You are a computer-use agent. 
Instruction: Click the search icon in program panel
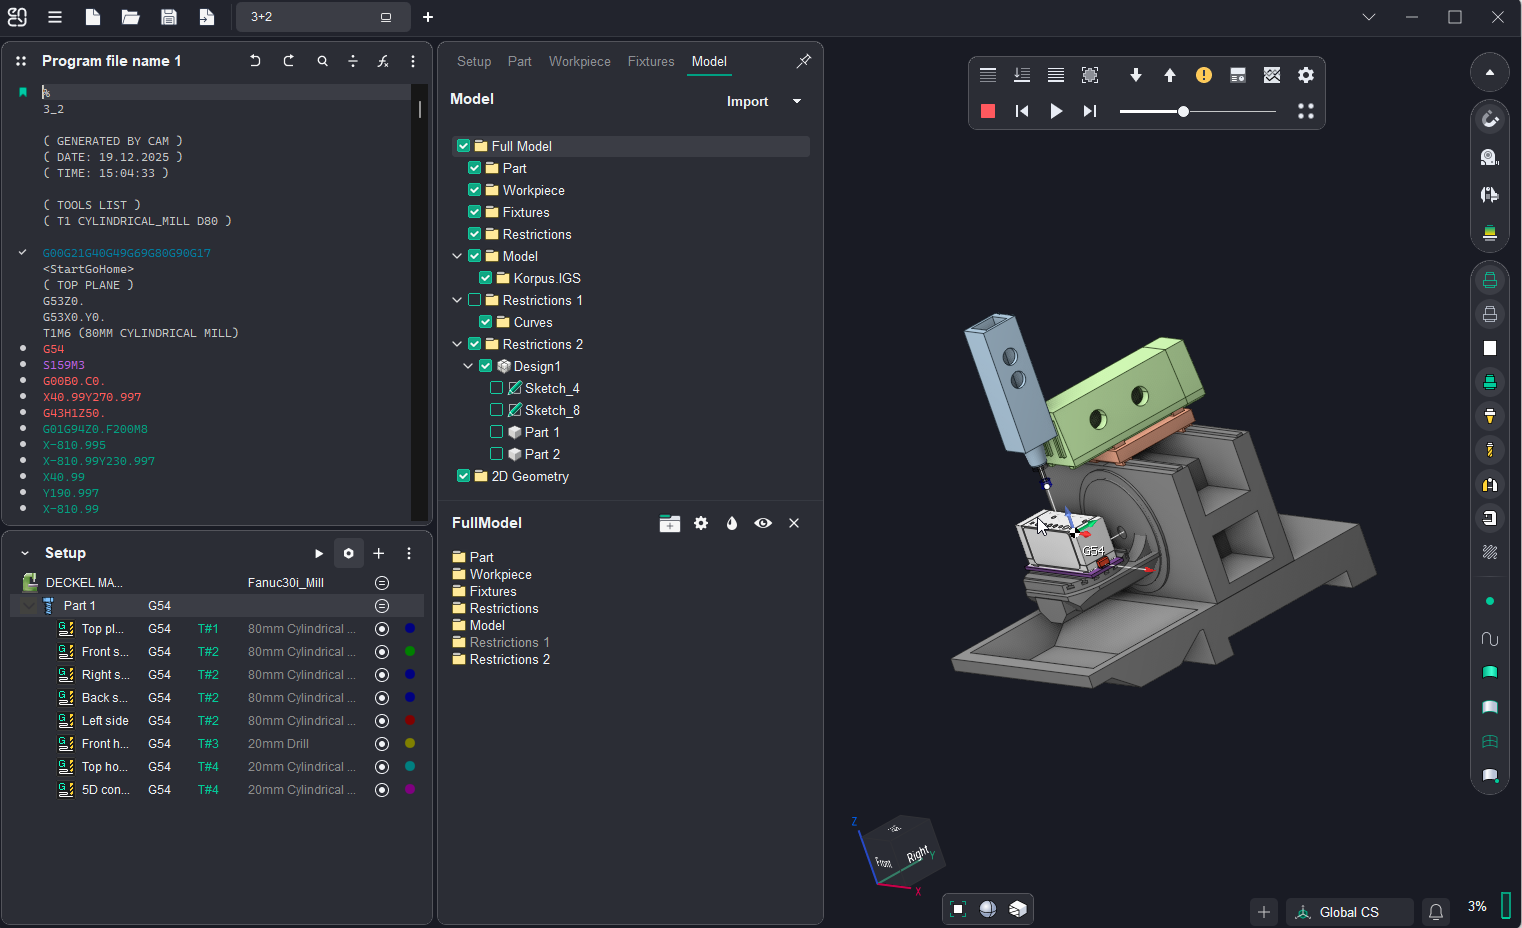click(x=322, y=61)
